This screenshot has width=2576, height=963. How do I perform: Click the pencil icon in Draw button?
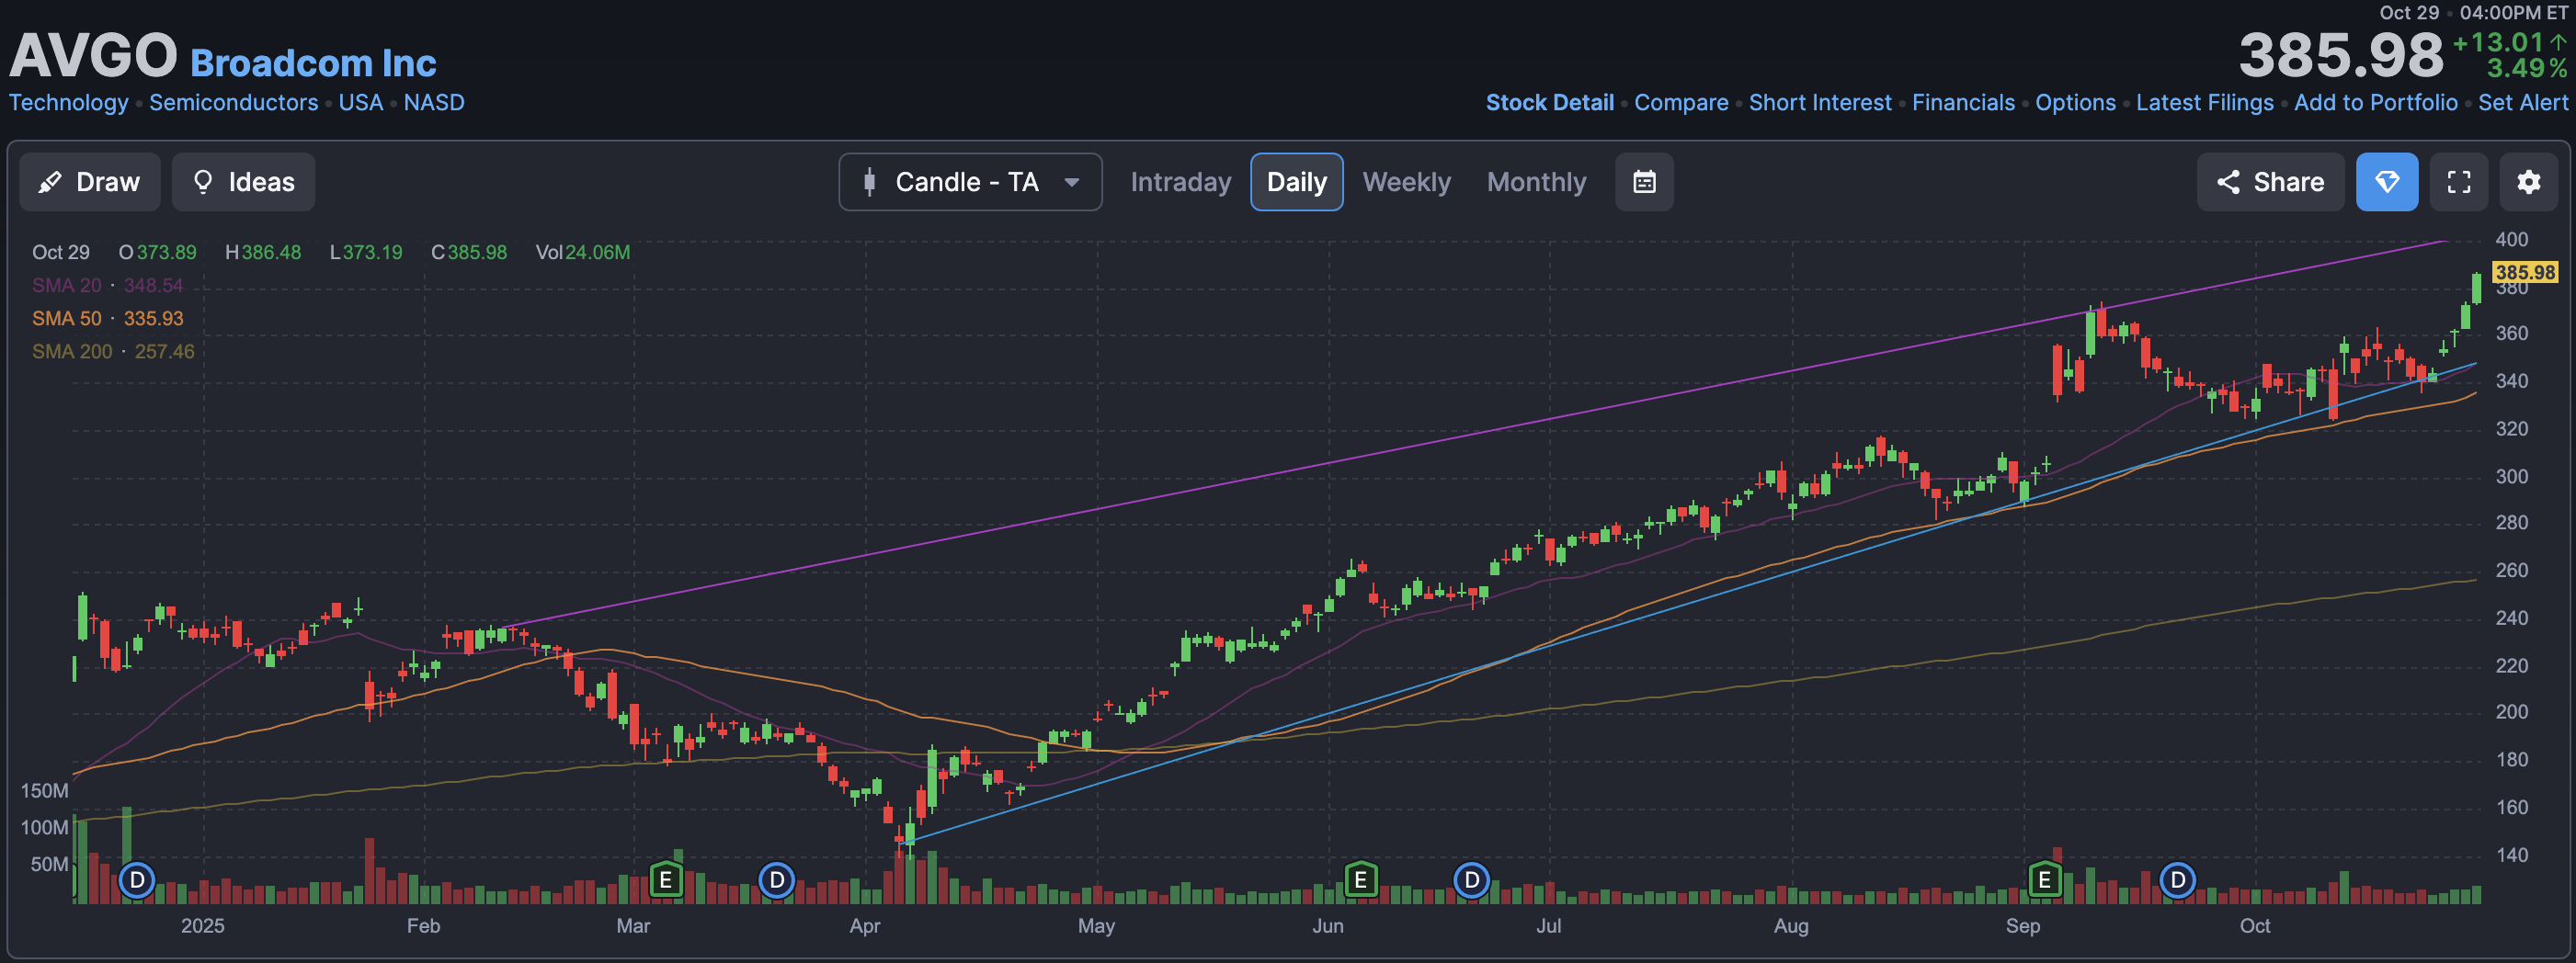tap(49, 182)
